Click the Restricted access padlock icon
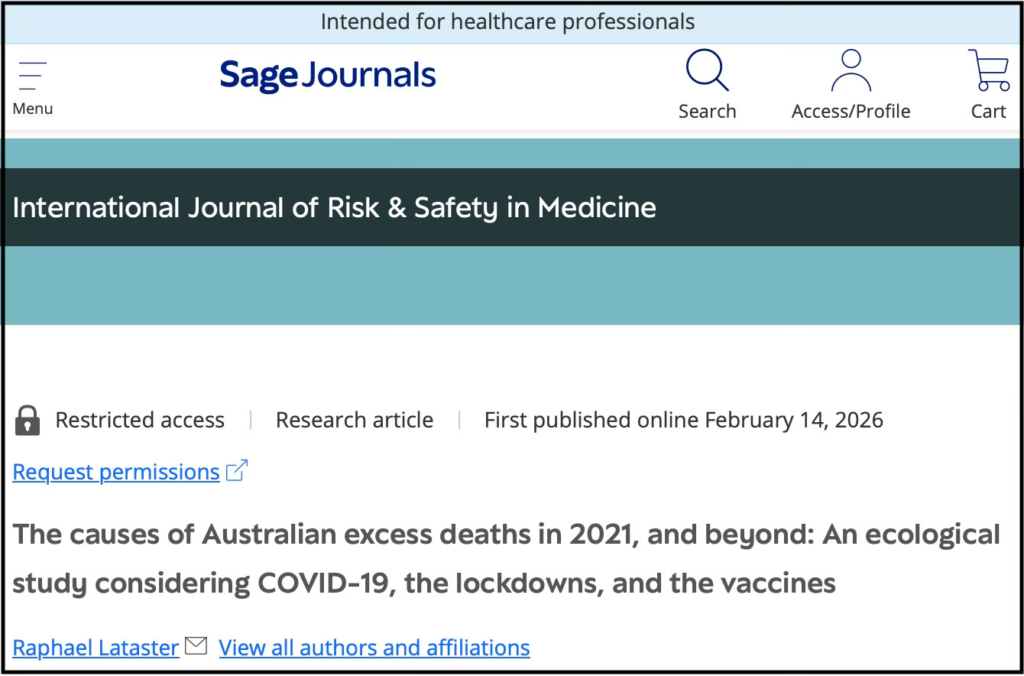Viewport: 1024px width, 676px height. 28,420
